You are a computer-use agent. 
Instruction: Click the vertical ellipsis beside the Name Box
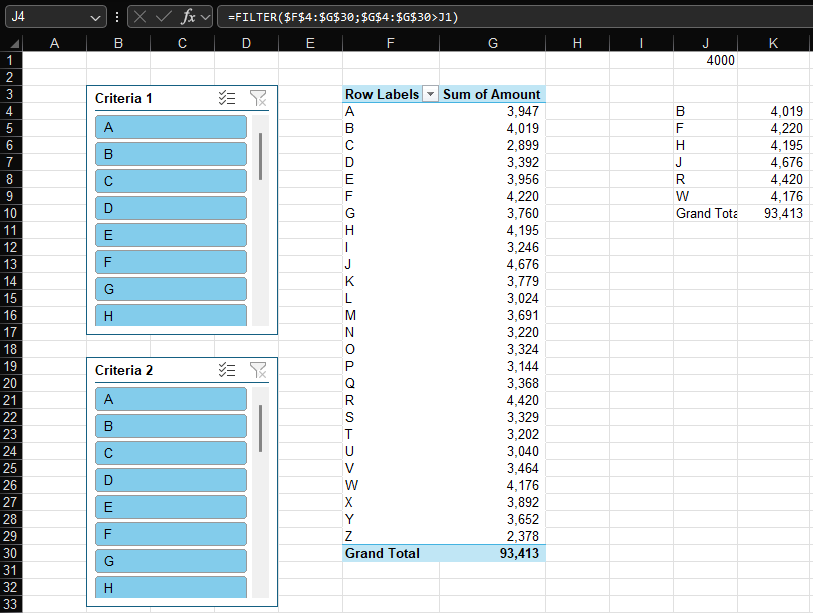coord(117,16)
